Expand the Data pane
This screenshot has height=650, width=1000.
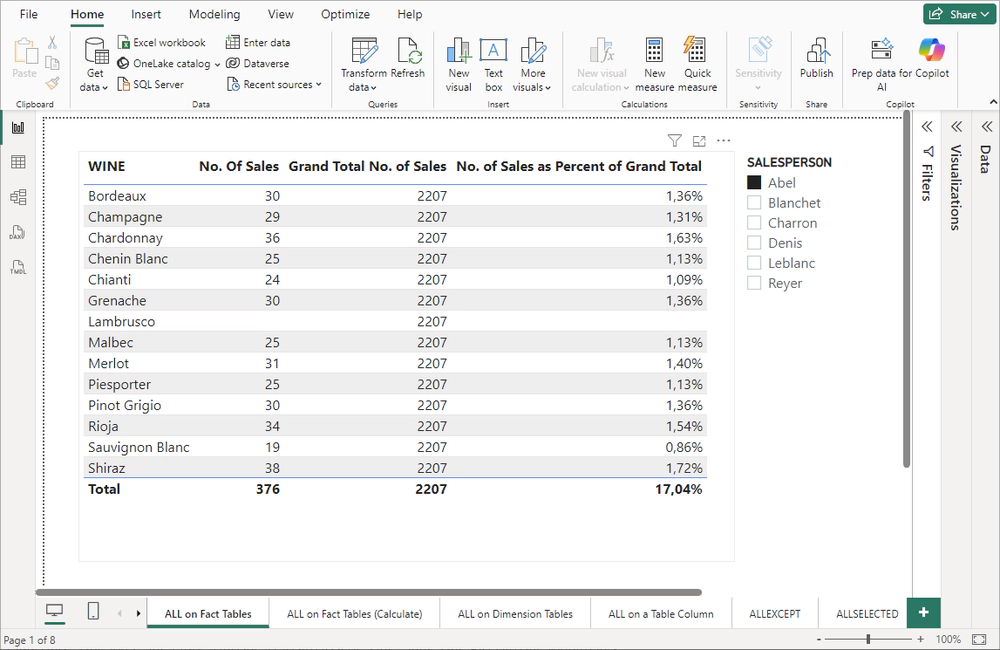click(987, 126)
